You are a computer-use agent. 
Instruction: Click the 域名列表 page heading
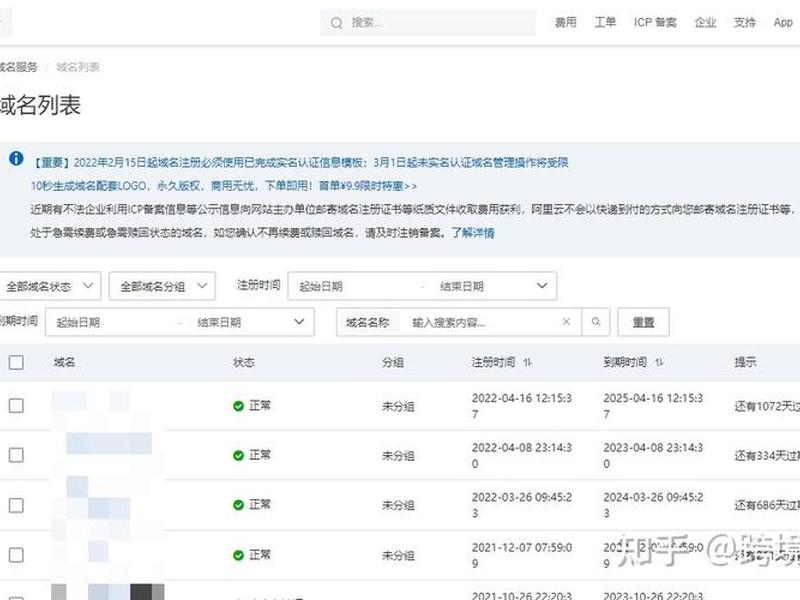[x=40, y=105]
